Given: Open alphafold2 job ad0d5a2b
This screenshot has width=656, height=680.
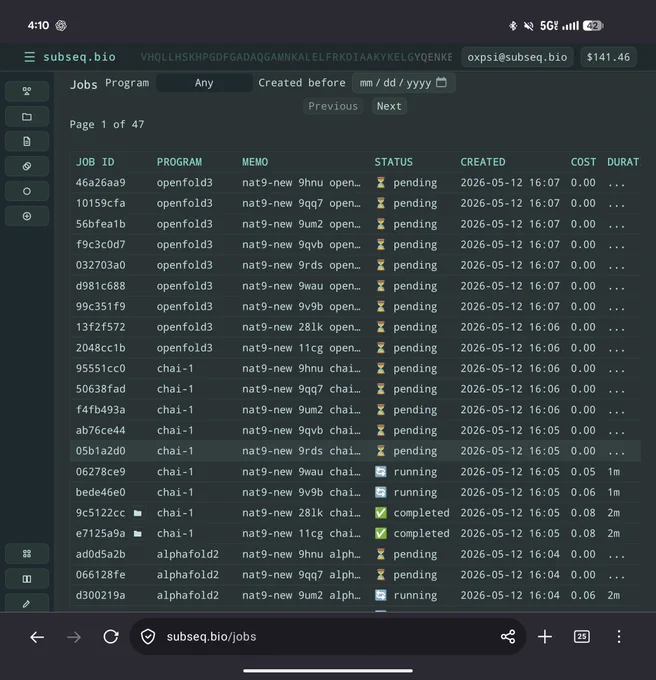Looking at the screenshot, I should click(356, 554).
